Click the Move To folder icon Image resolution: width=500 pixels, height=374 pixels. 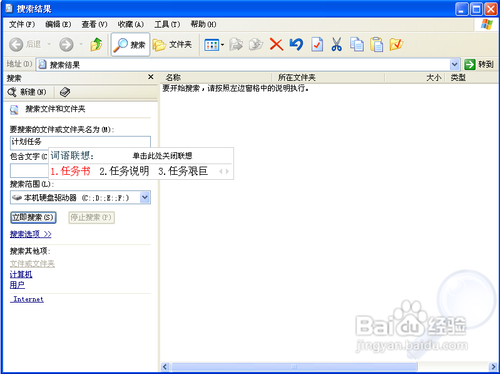click(236, 44)
